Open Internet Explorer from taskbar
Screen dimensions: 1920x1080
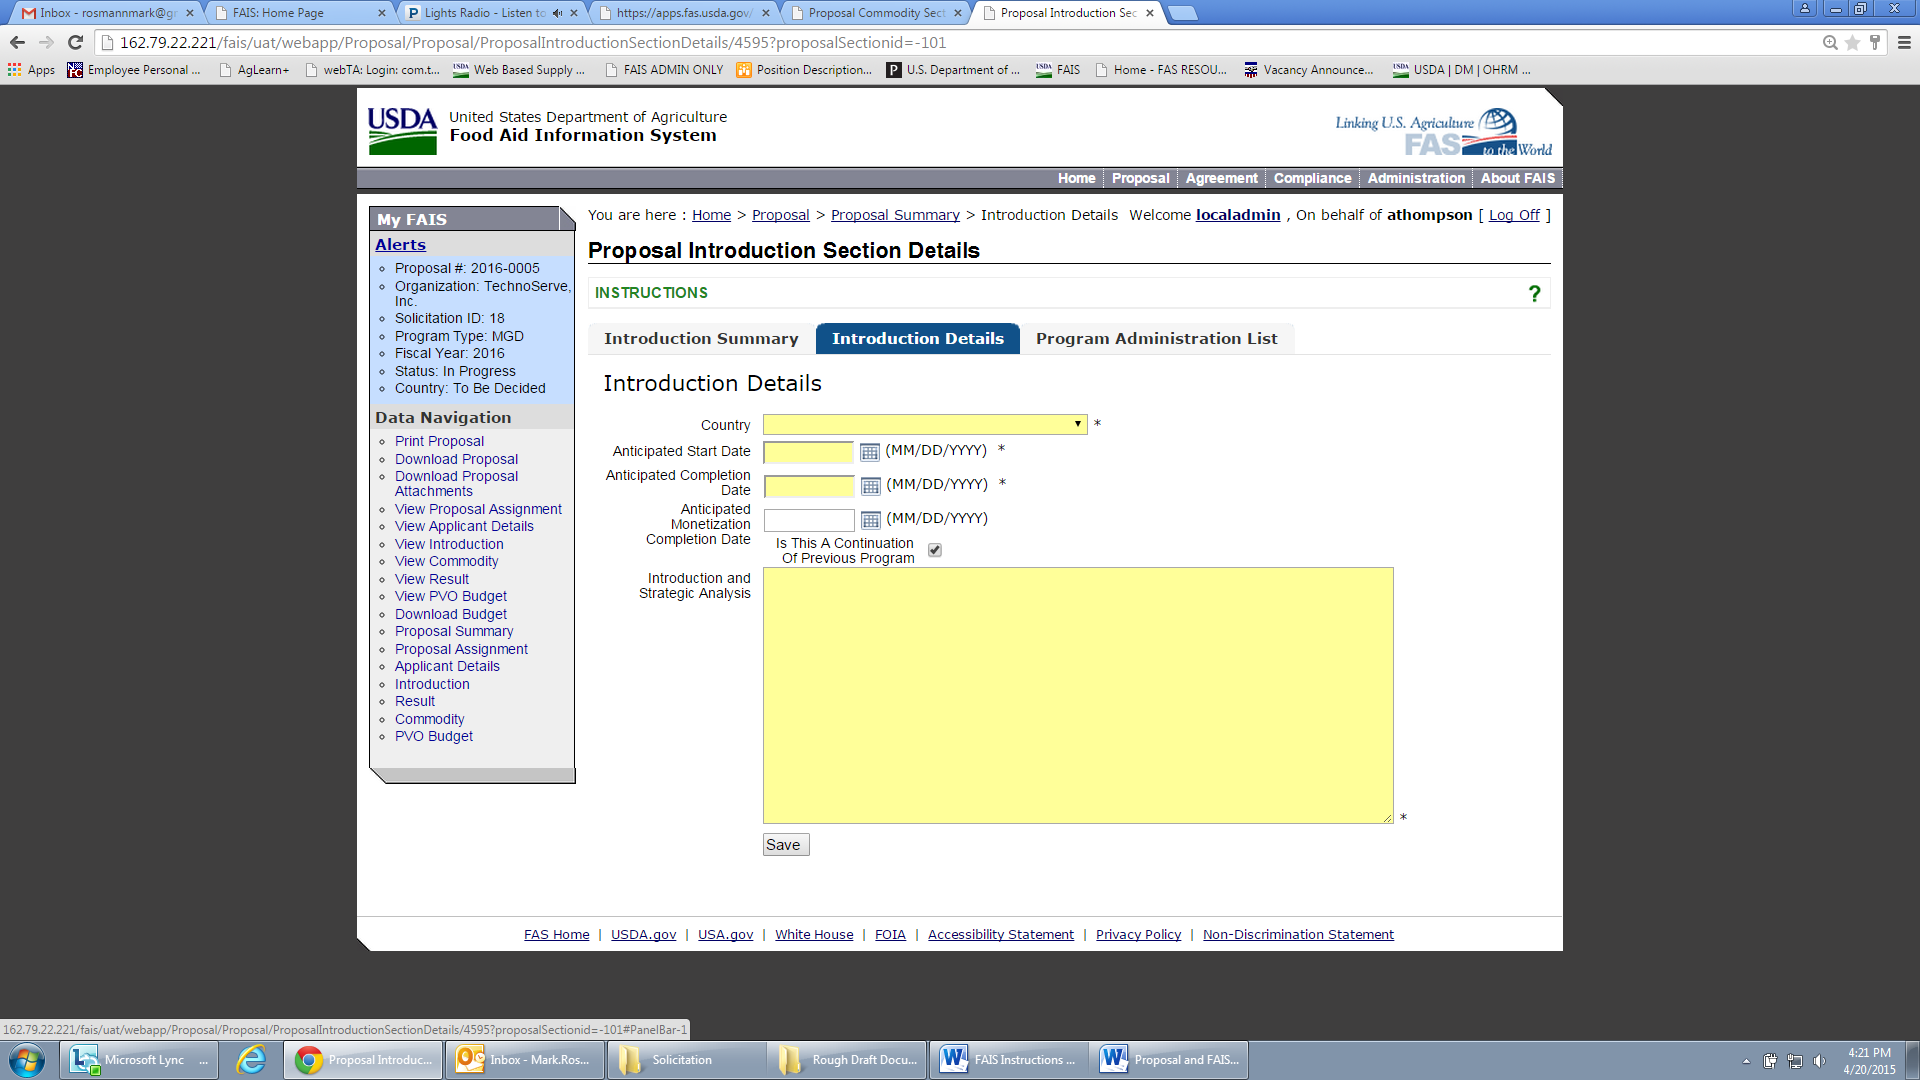coord(251,1059)
